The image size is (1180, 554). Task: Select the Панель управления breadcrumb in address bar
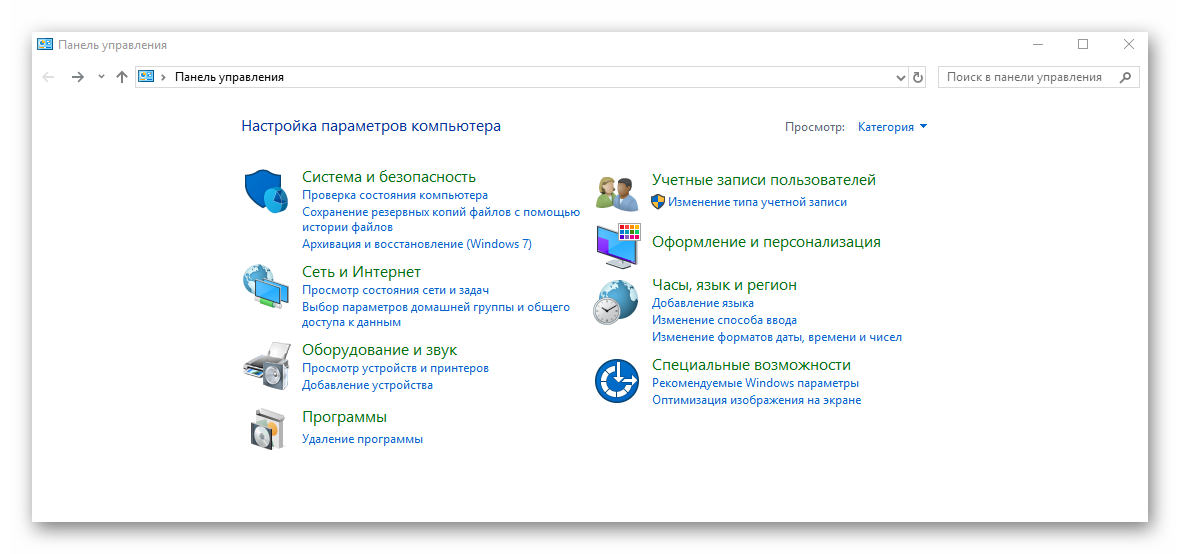pos(230,77)
